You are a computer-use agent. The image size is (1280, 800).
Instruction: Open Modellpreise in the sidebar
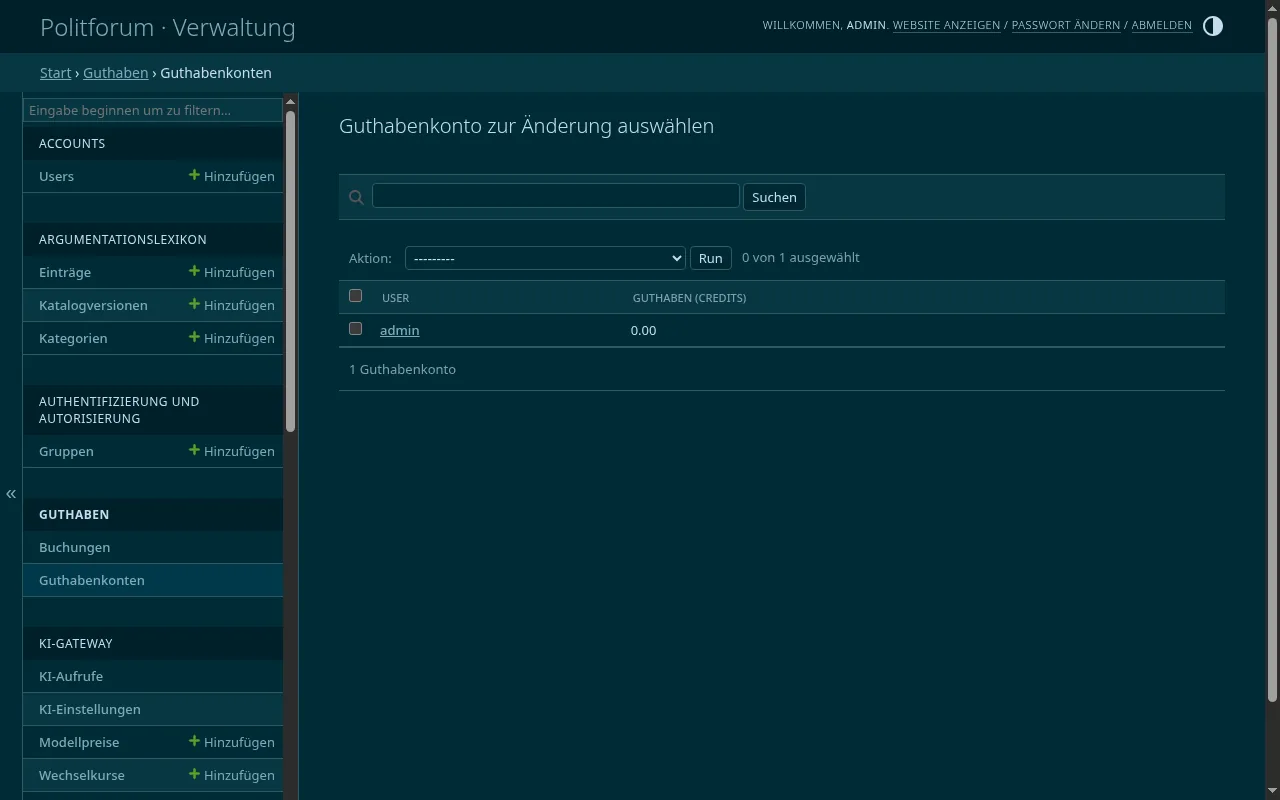(x=79, y=742)
